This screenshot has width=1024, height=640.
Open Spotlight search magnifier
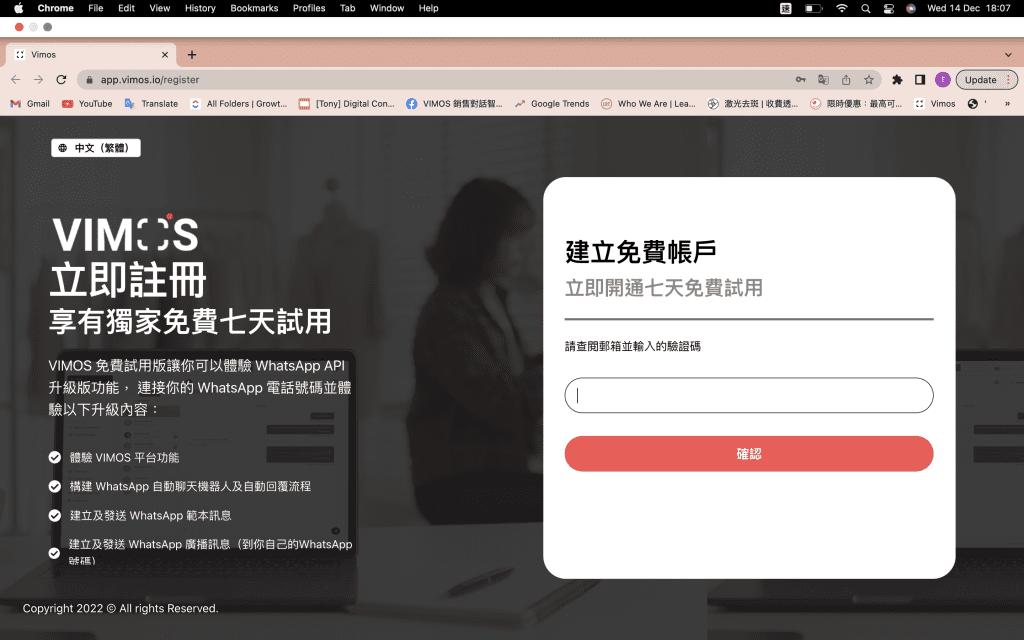[865, 8]
